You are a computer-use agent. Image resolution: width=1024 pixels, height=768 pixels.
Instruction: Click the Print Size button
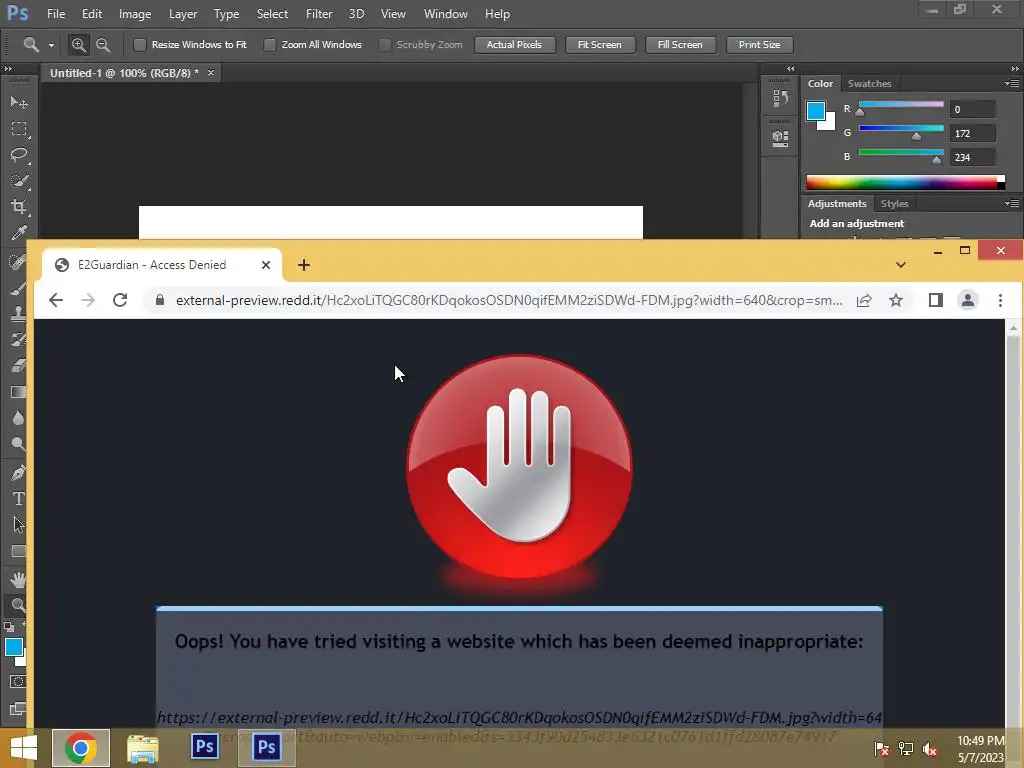[x=760, y=44]
